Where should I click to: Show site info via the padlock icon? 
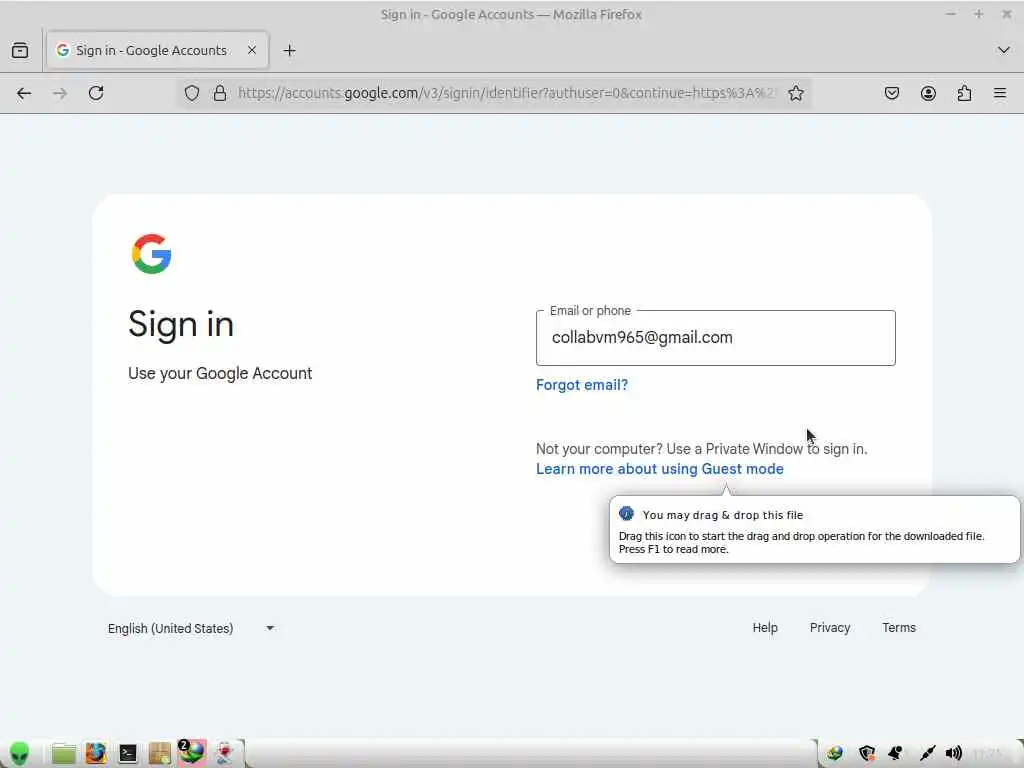pos(220,93)
